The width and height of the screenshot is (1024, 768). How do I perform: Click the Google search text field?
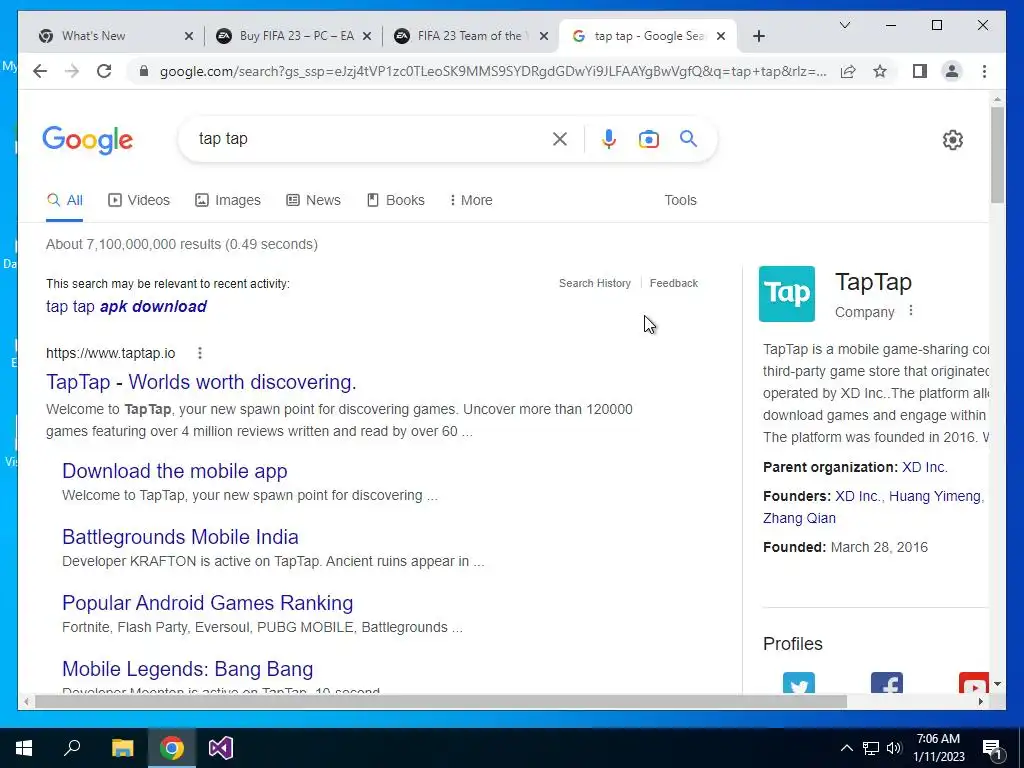tap(372, 138)
